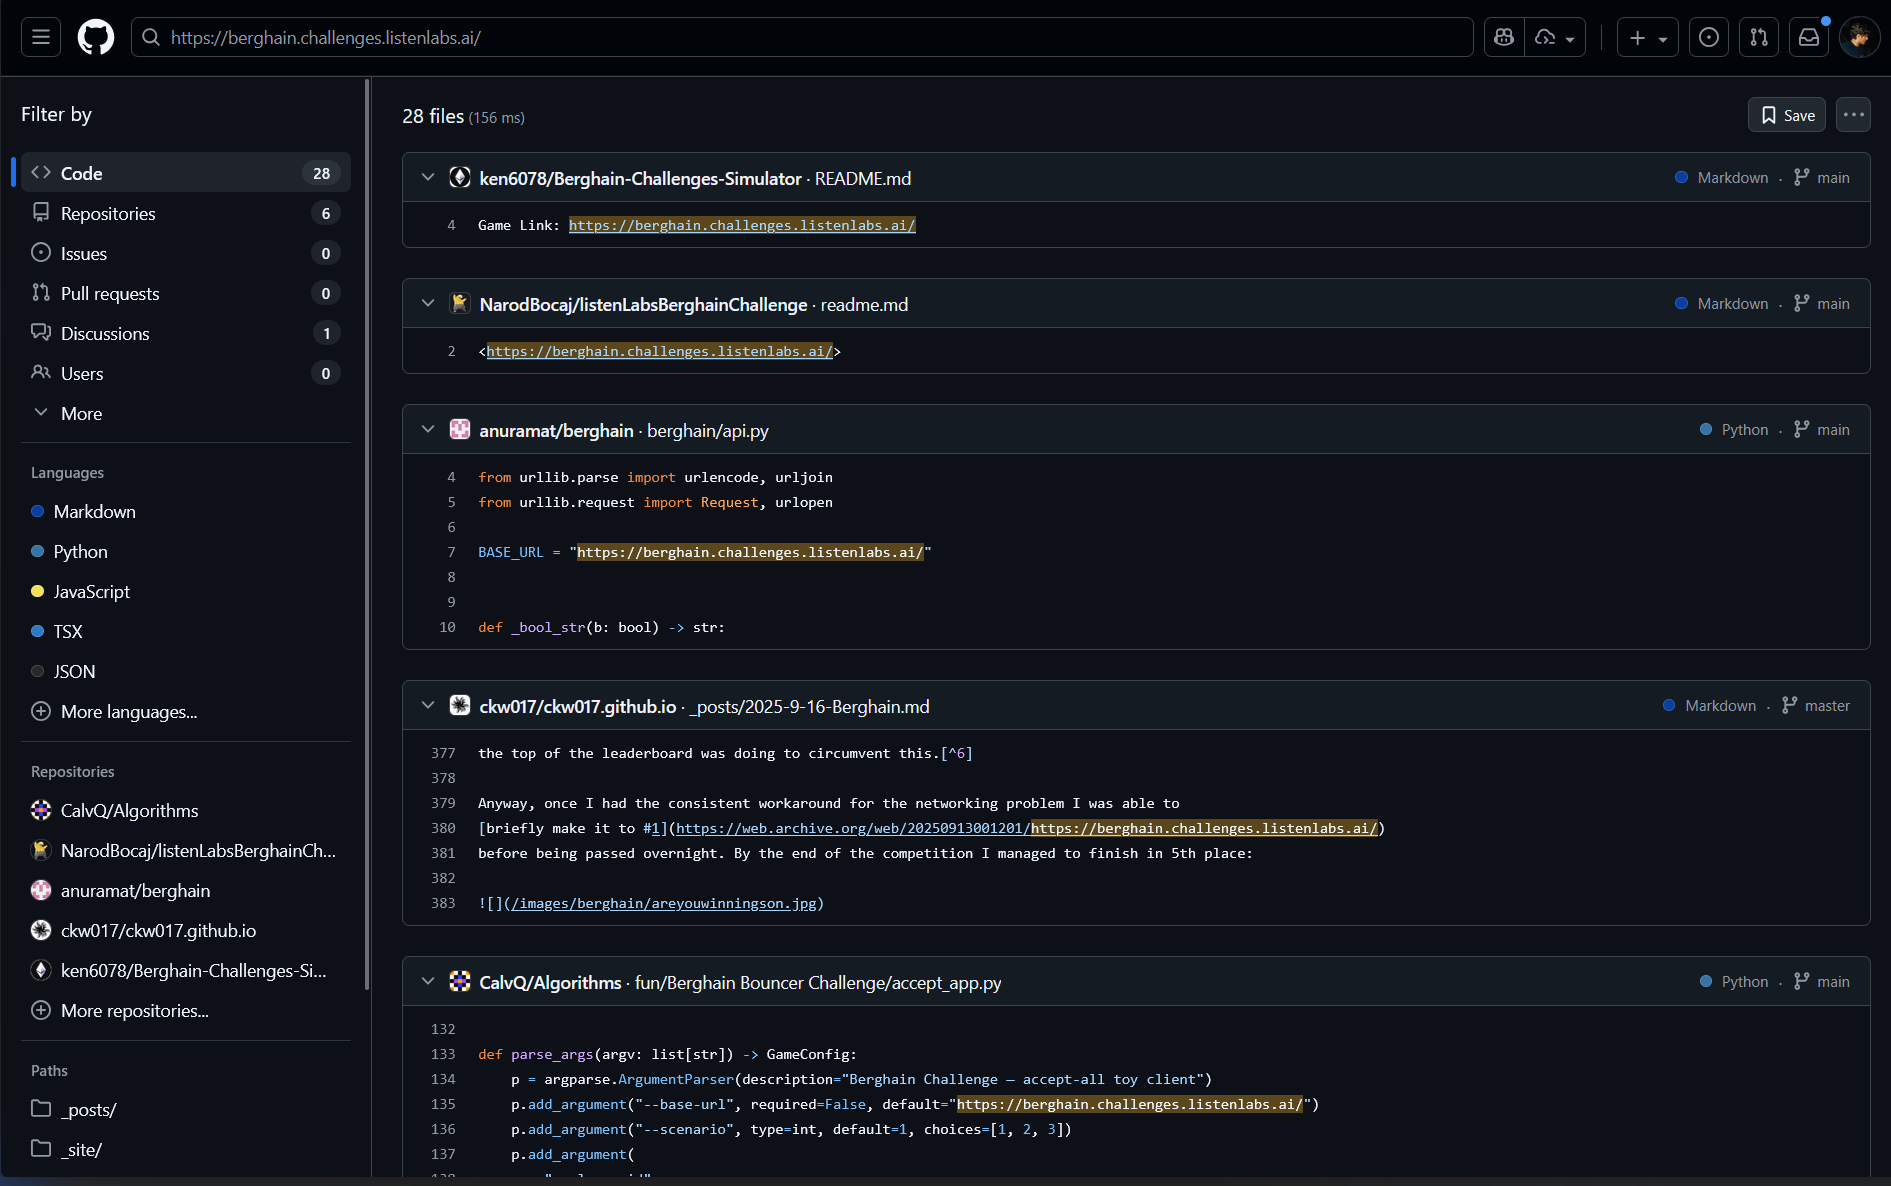Click master branch label on ckw017 result
This screenshot has height=1186, width=1891.
coord(1816,705)
